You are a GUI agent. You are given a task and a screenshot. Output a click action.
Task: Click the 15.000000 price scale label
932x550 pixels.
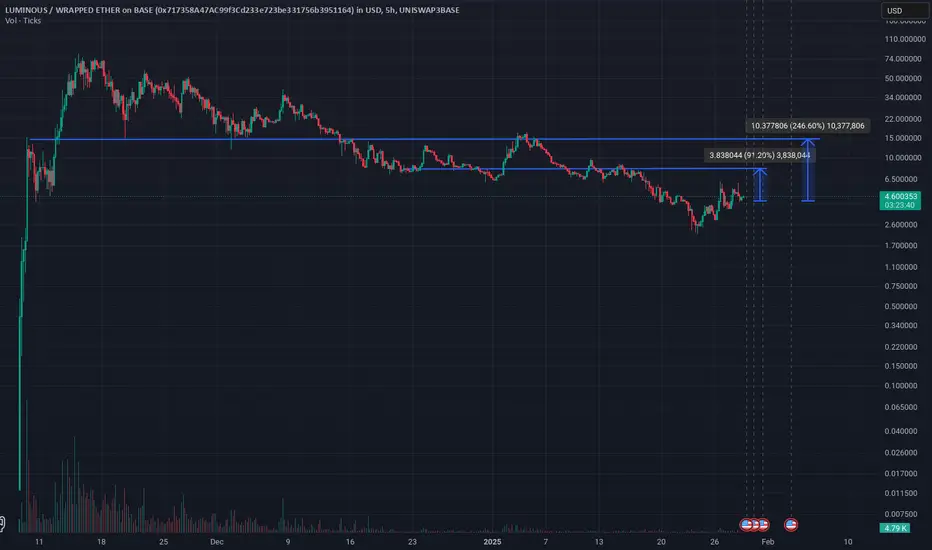click(905, 138)
